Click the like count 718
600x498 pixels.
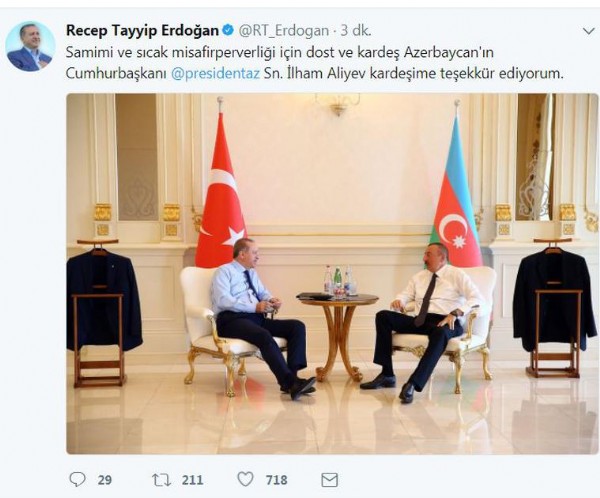277,480
